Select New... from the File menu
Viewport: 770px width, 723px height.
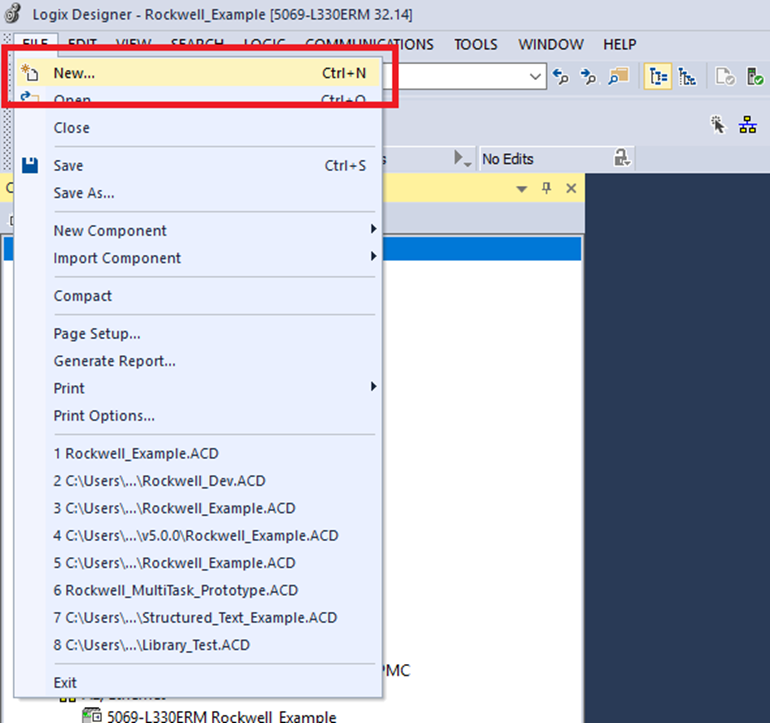(74, 73)
